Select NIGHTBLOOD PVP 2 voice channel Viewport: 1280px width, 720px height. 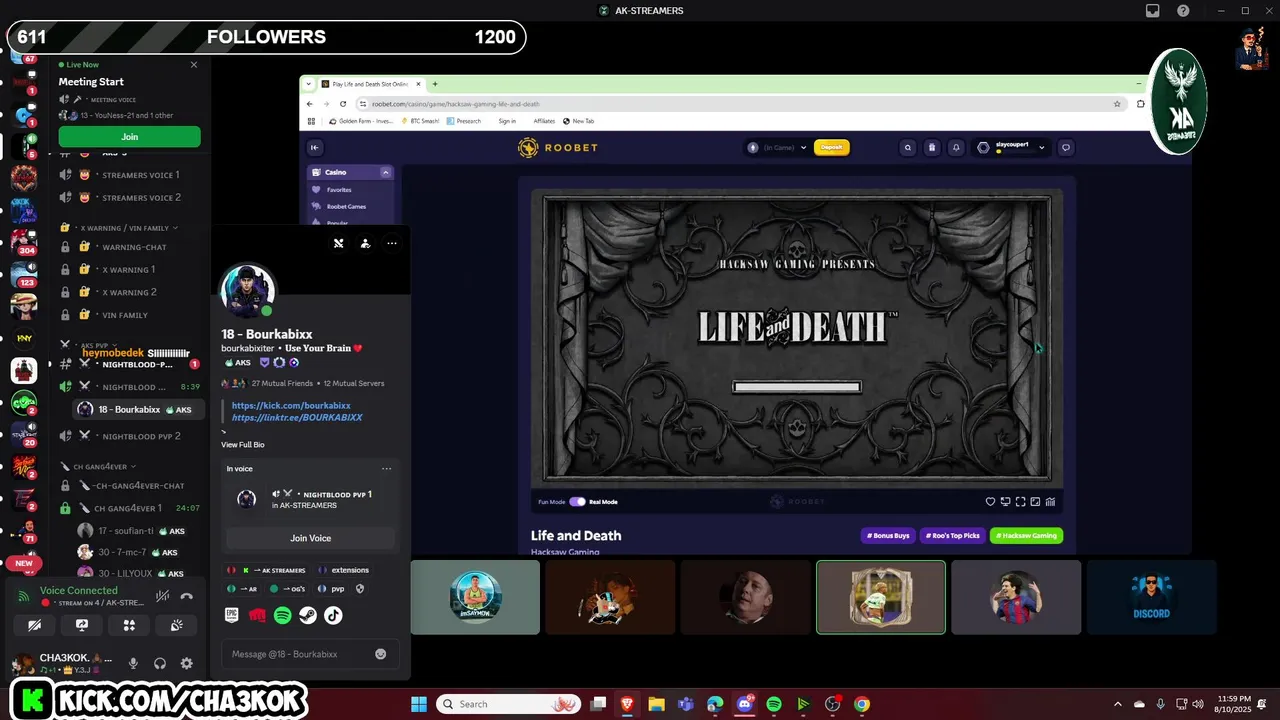pos(128,436)
